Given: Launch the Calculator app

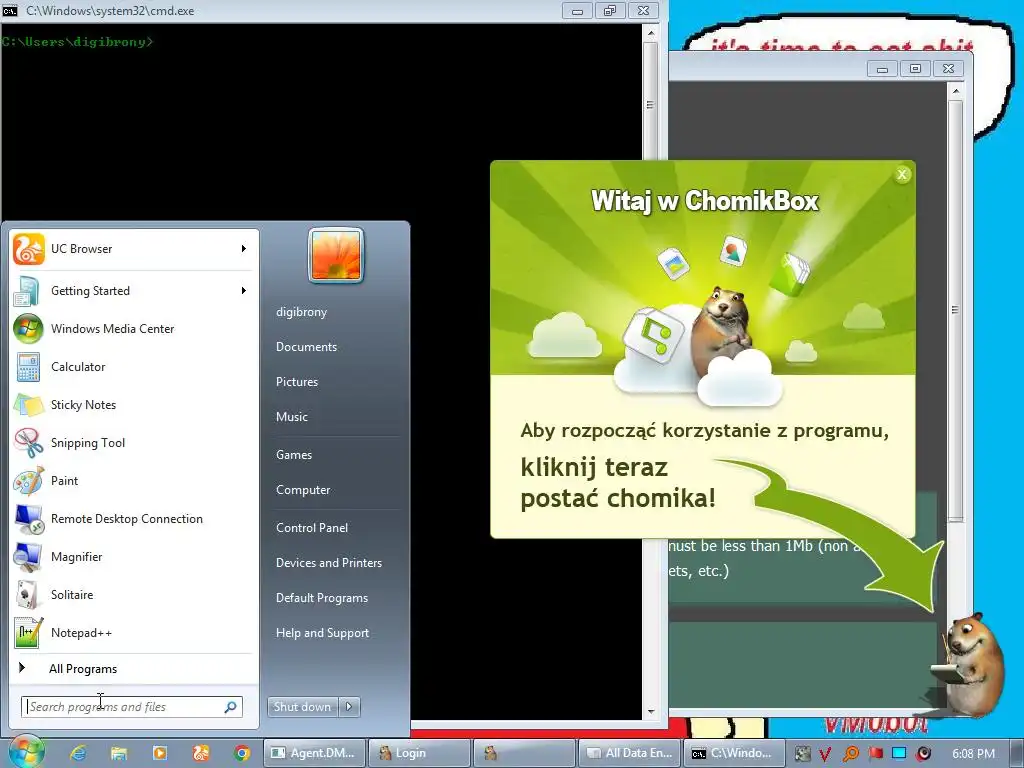Looking at the screenshot, I should point(133,366).
